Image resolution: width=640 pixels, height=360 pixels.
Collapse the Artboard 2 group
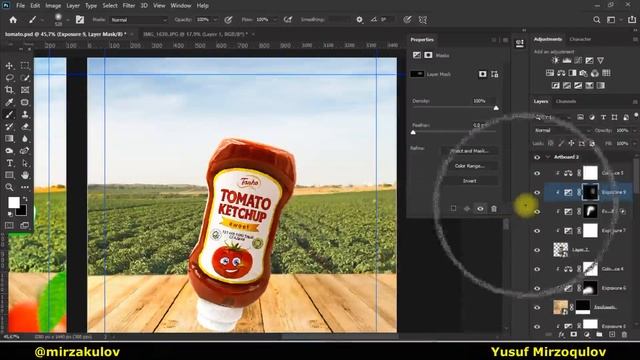(547, 157)
